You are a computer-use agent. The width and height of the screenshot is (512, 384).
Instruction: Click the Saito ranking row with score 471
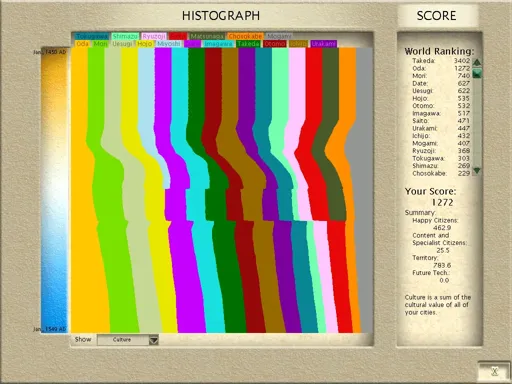pos(441,121)
